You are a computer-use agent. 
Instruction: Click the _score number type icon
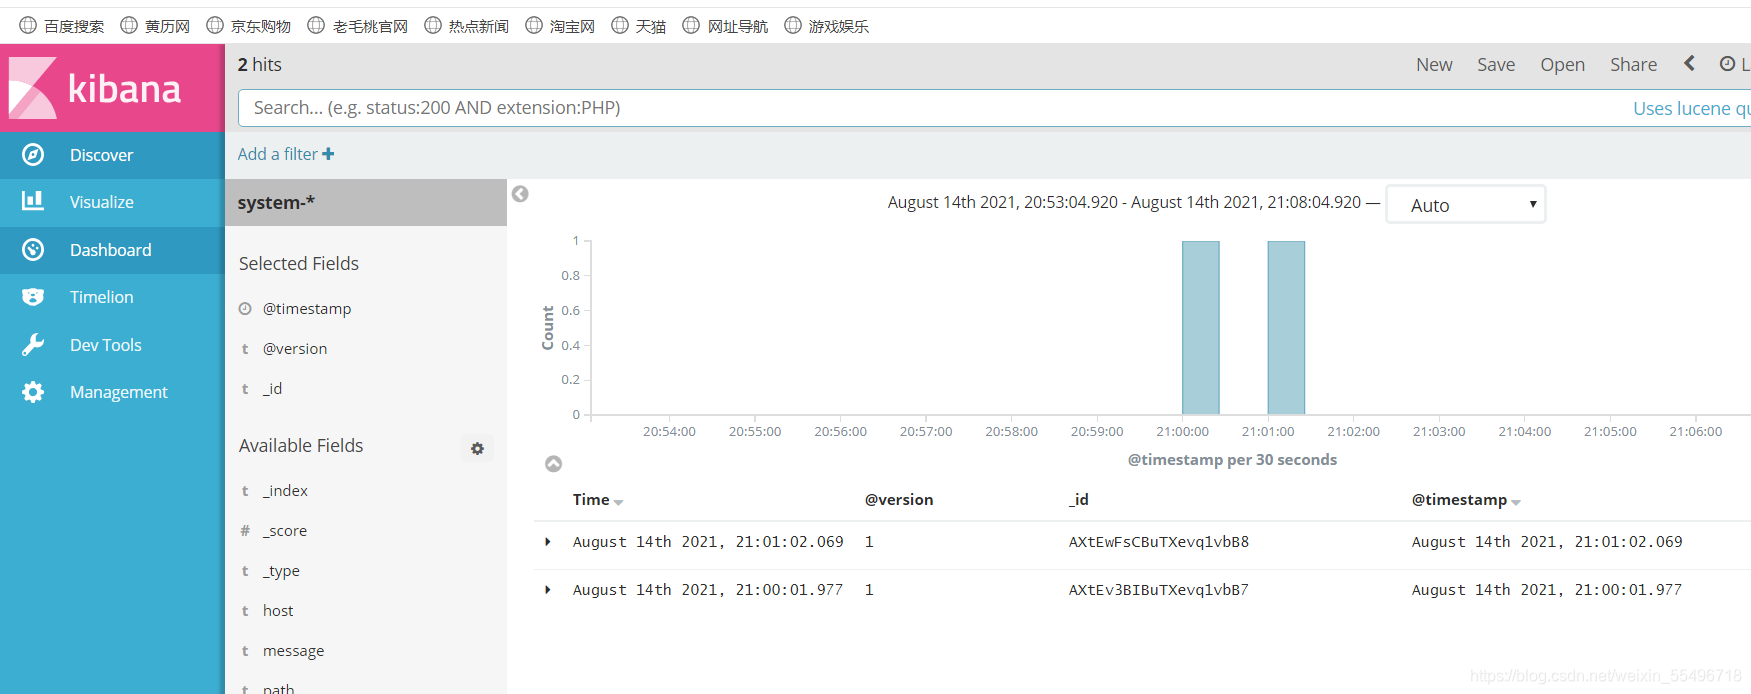click(245, 531)
